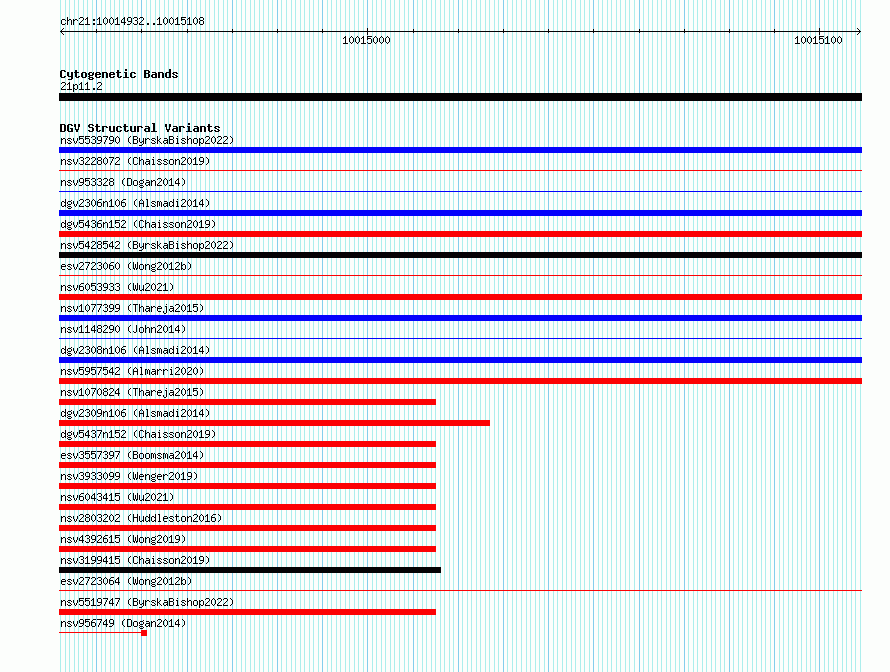This screenshot has height=672, width=890.
Task: Click the black bar under nsv5428542
Action: point(460,255)
